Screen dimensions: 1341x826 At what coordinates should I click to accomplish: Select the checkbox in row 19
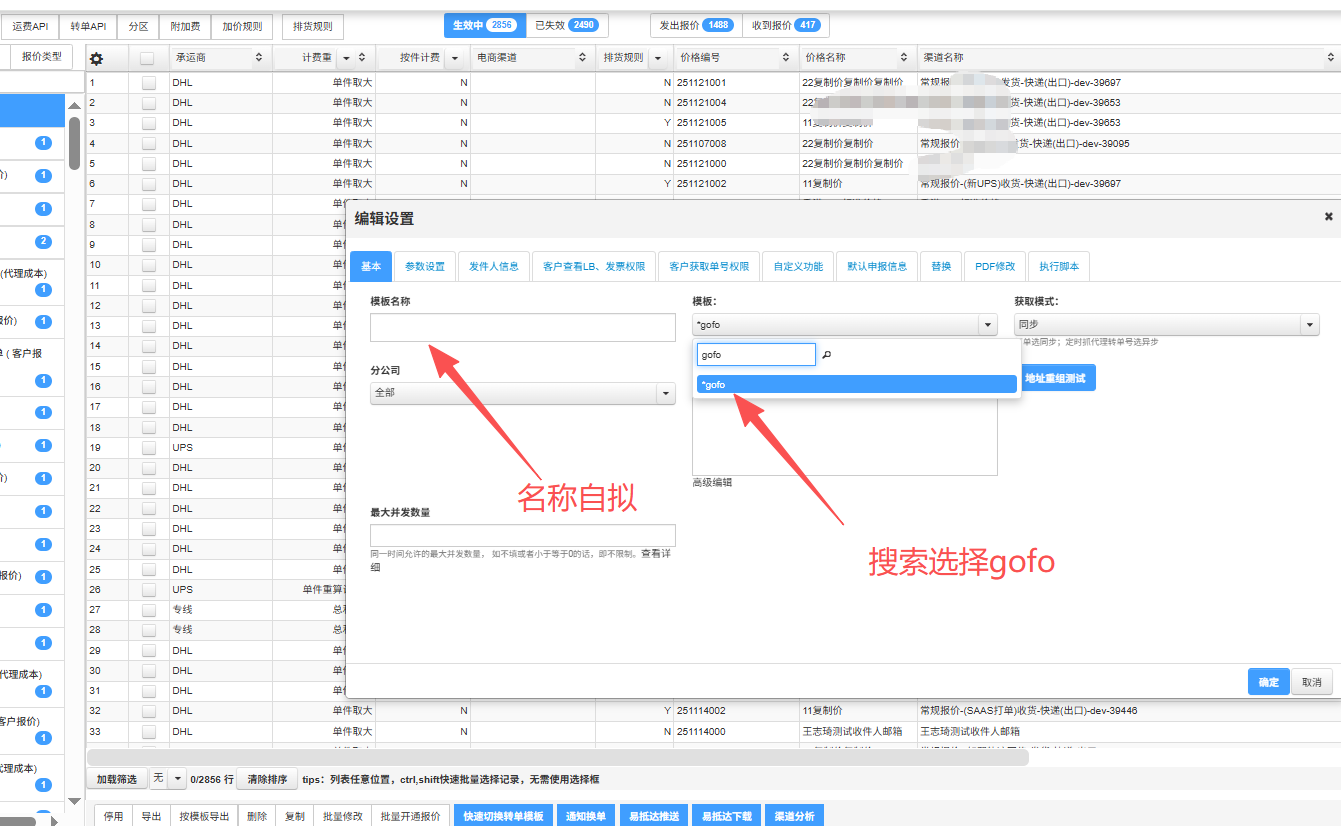tap(148, 448)
